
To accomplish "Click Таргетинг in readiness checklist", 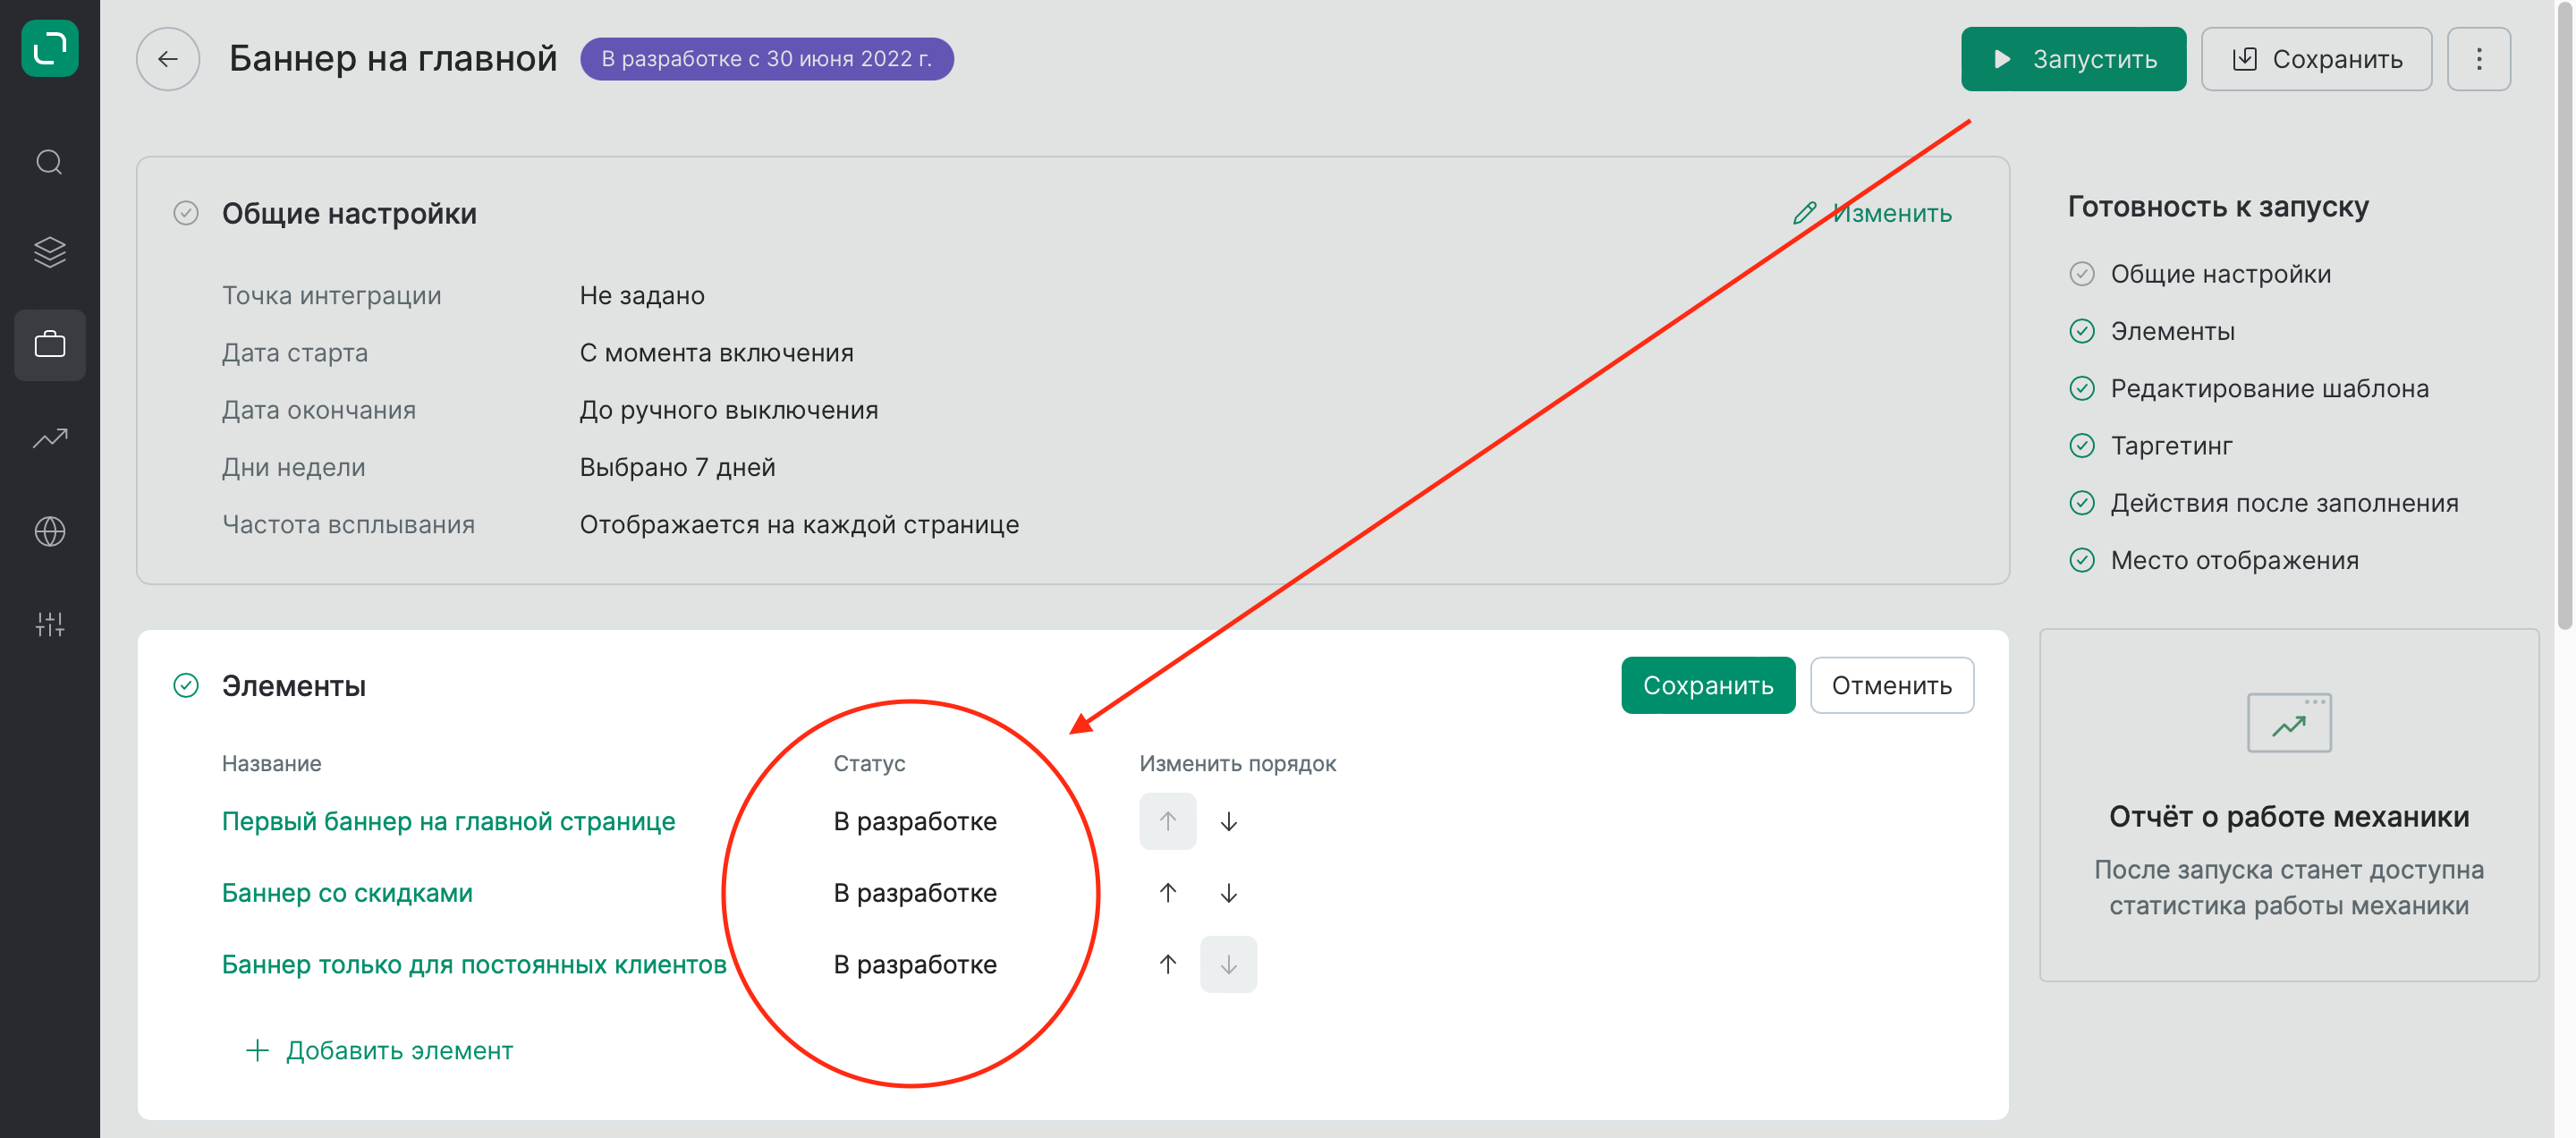I will (2171, 446).
